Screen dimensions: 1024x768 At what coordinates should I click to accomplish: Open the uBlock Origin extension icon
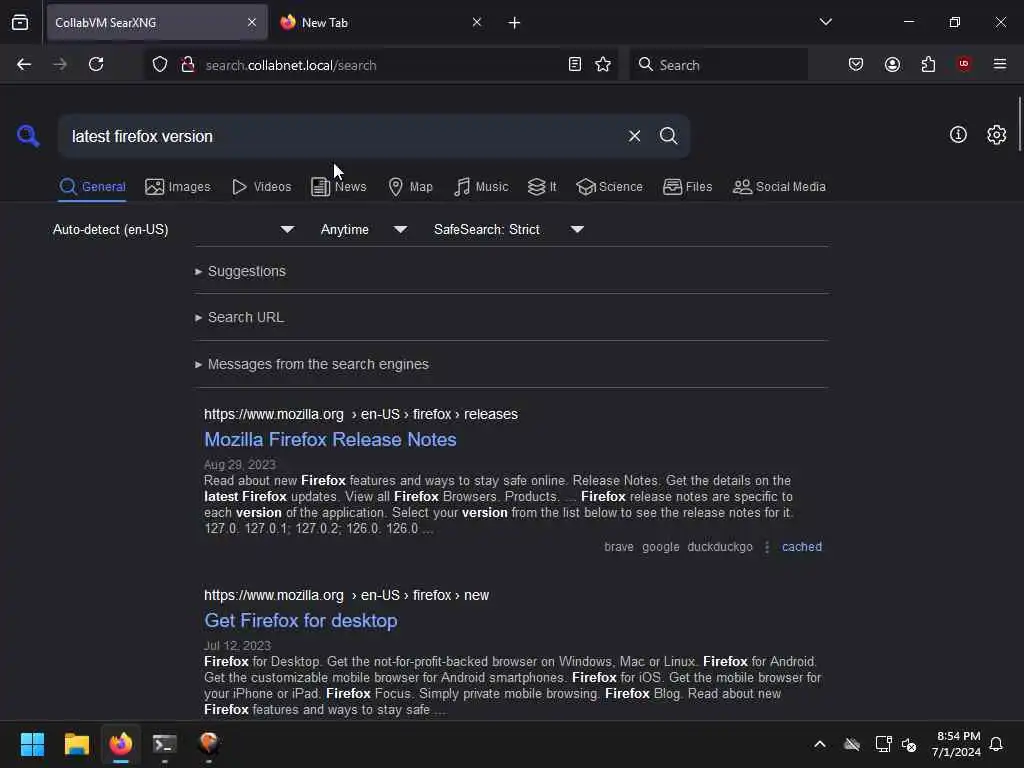coord(964,64)
